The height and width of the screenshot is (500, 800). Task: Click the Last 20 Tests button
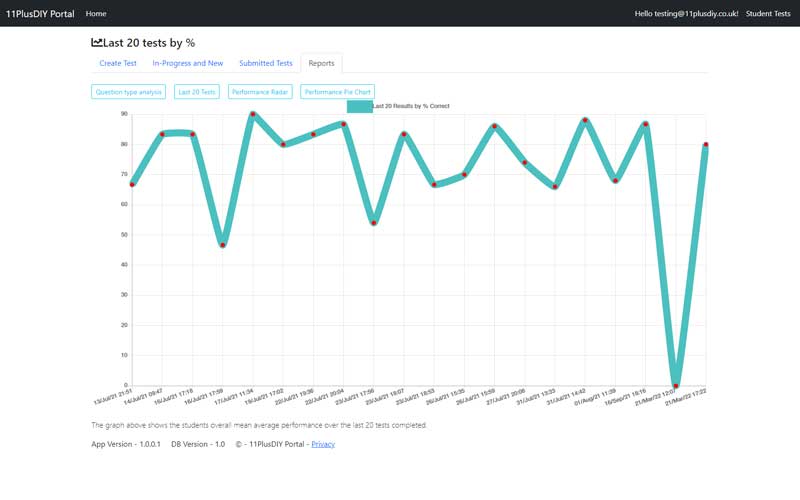click(197, 92)
